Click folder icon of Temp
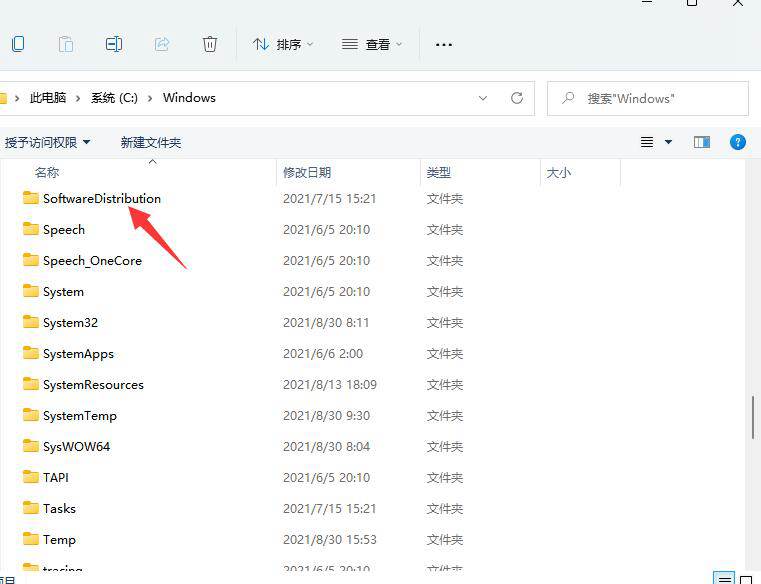Image resolution: width=761 pixels, height=584 pixels. (x=31, y=539)
